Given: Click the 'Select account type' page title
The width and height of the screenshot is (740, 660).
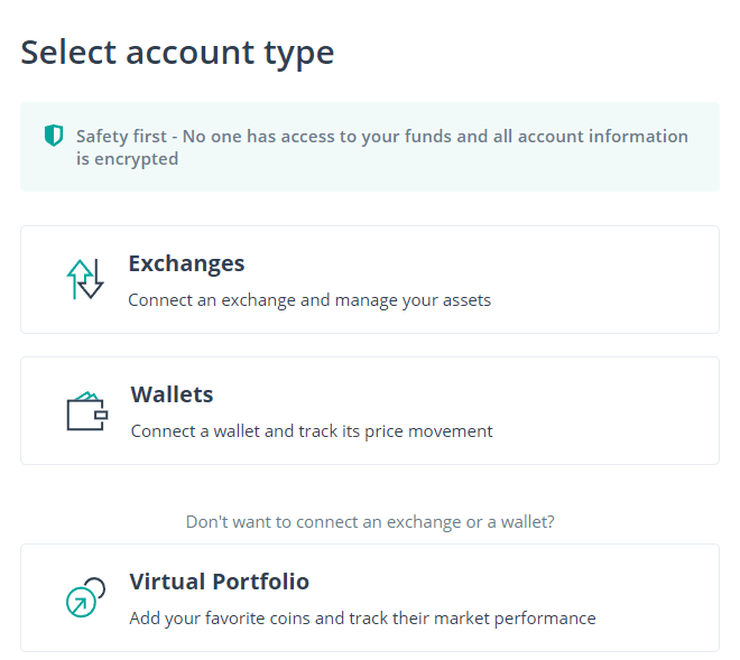Looking at the screenshot, I should 177,52.
